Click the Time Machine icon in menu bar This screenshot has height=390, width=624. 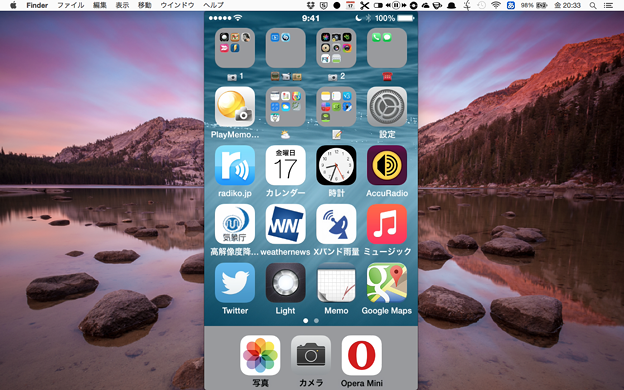click(x=481, y=5)
